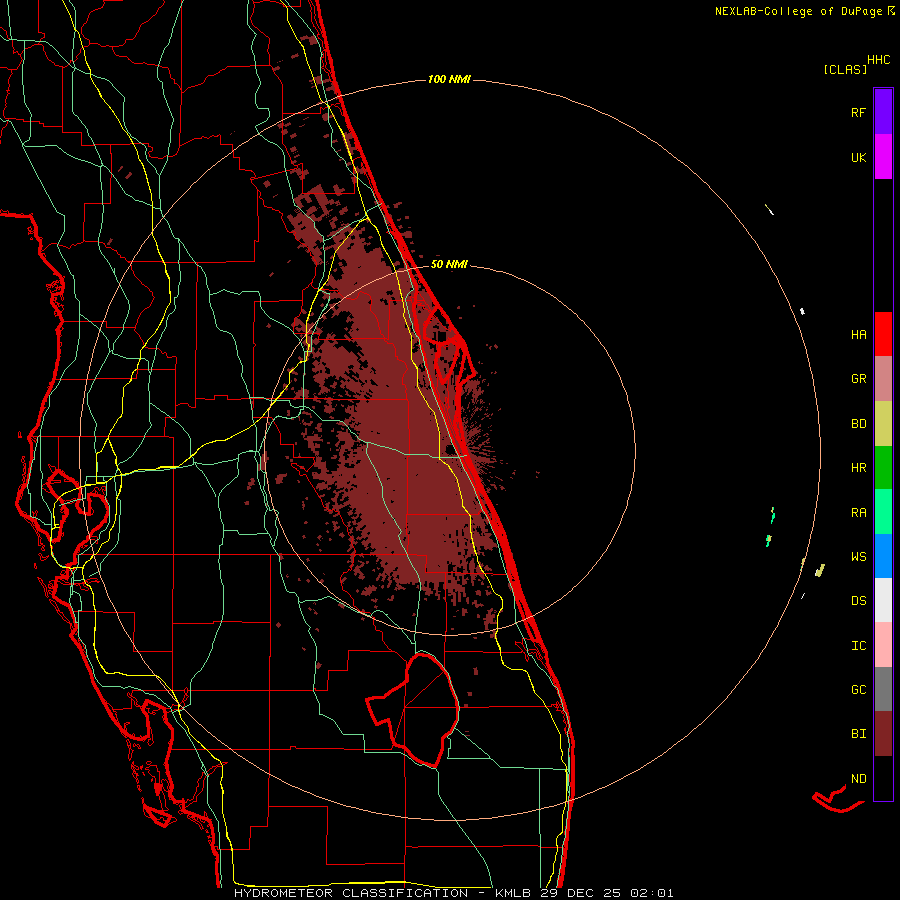Click the GR legend label
This screenshot has height=900, width=900.
858,379
